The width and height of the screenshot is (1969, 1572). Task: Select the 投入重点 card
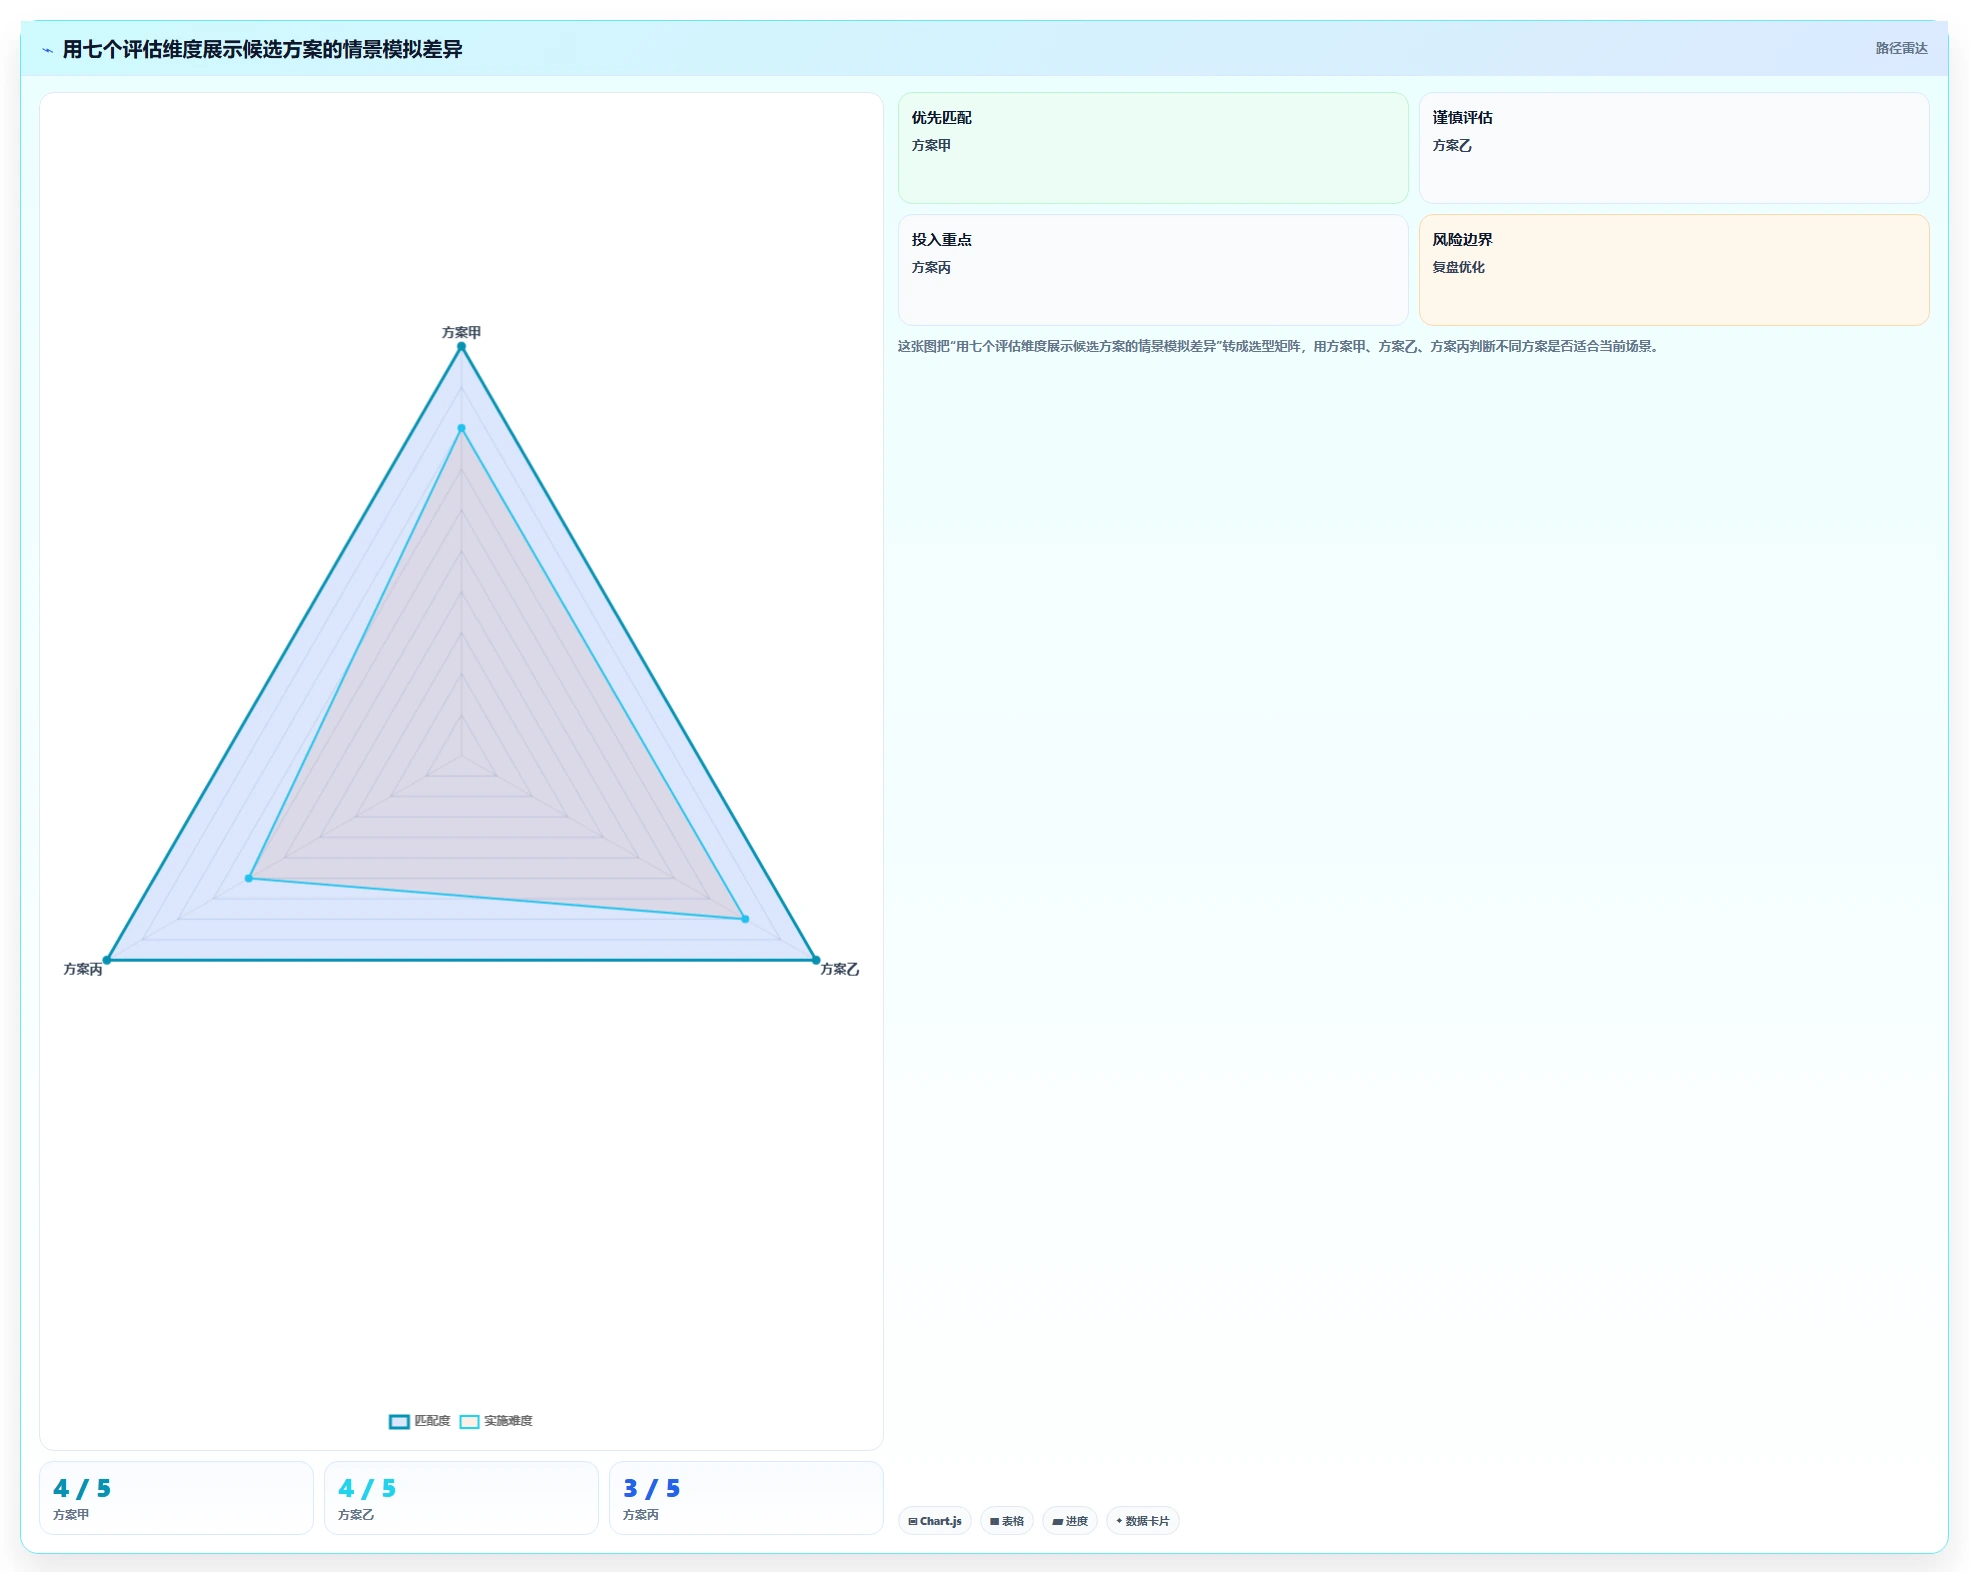(1153, 270)
